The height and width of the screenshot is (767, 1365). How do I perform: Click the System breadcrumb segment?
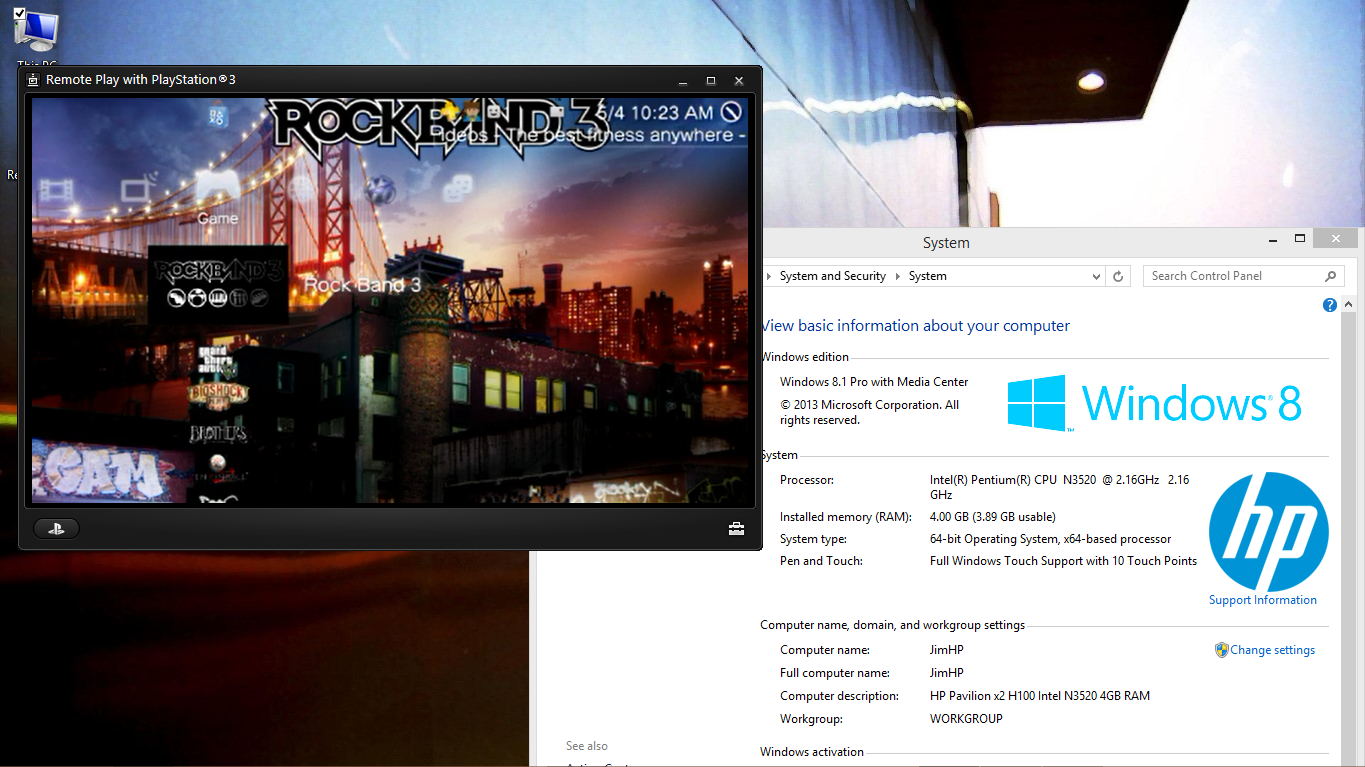928,276
